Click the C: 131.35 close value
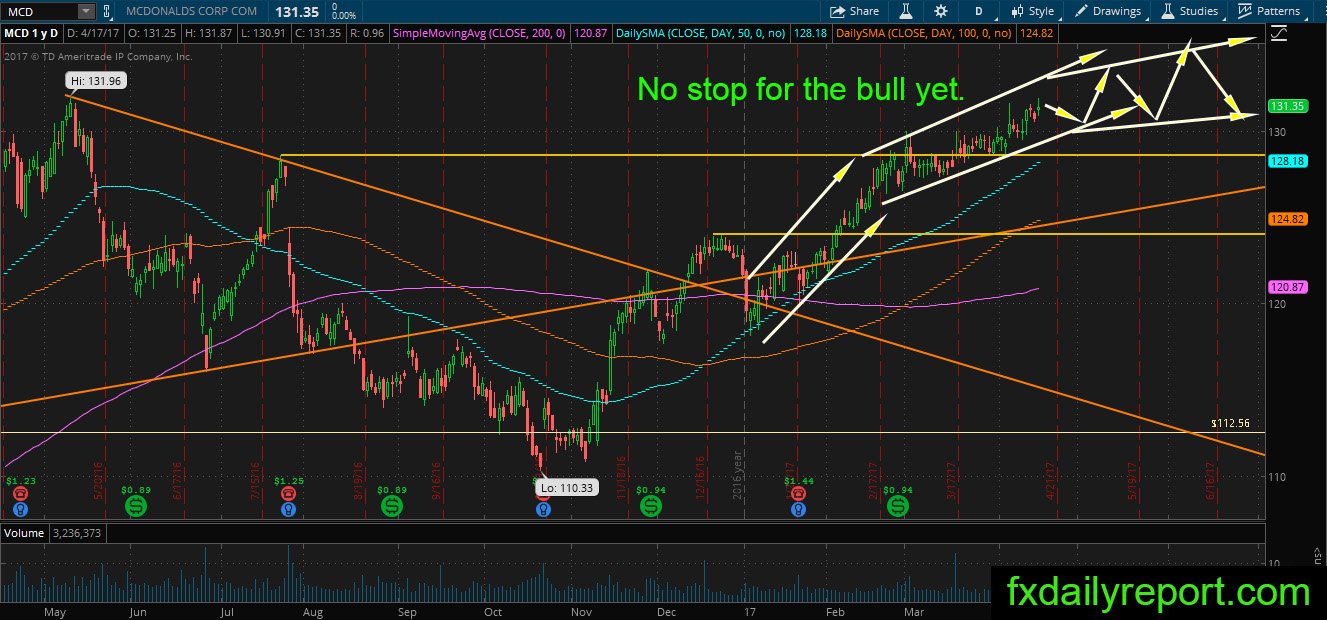 coord(318,33)
